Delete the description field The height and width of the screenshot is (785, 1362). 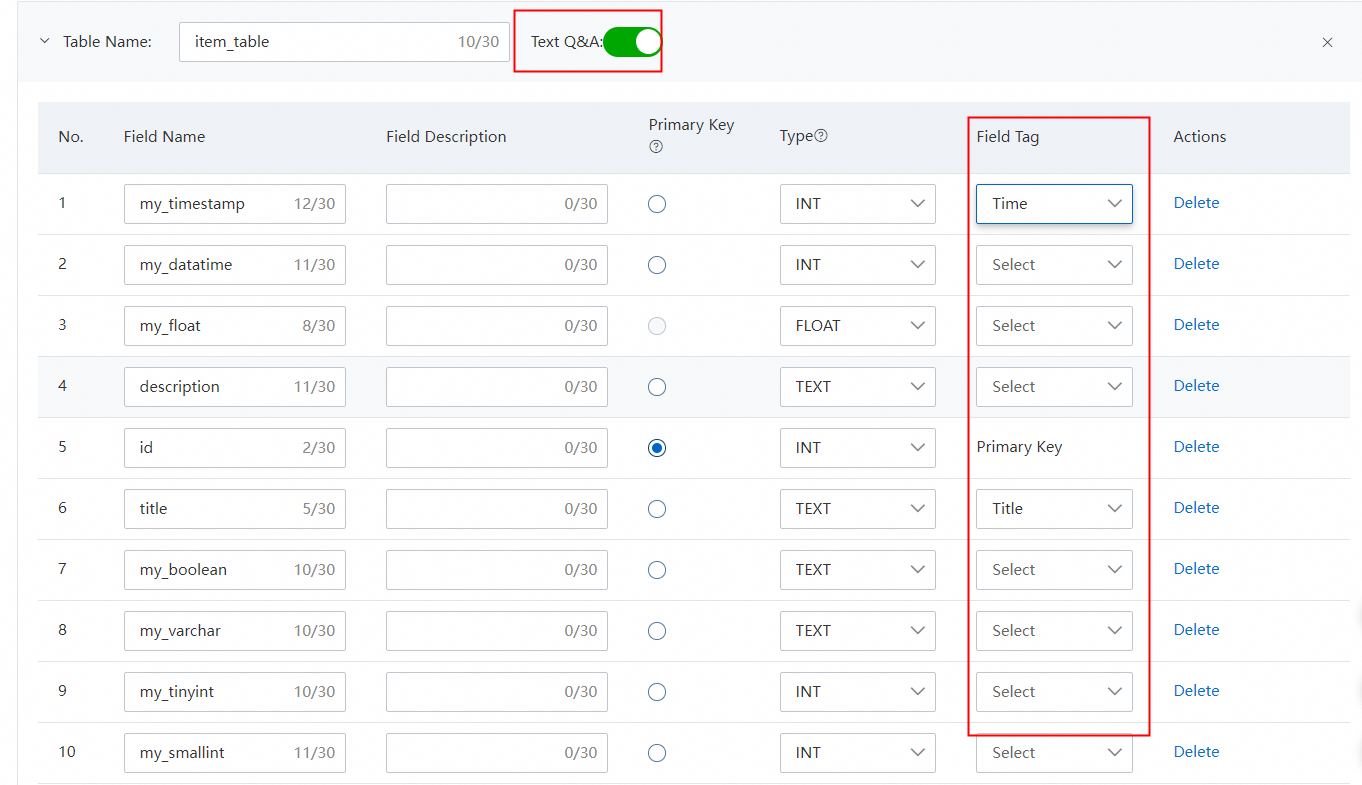[x=1196, y=386]
